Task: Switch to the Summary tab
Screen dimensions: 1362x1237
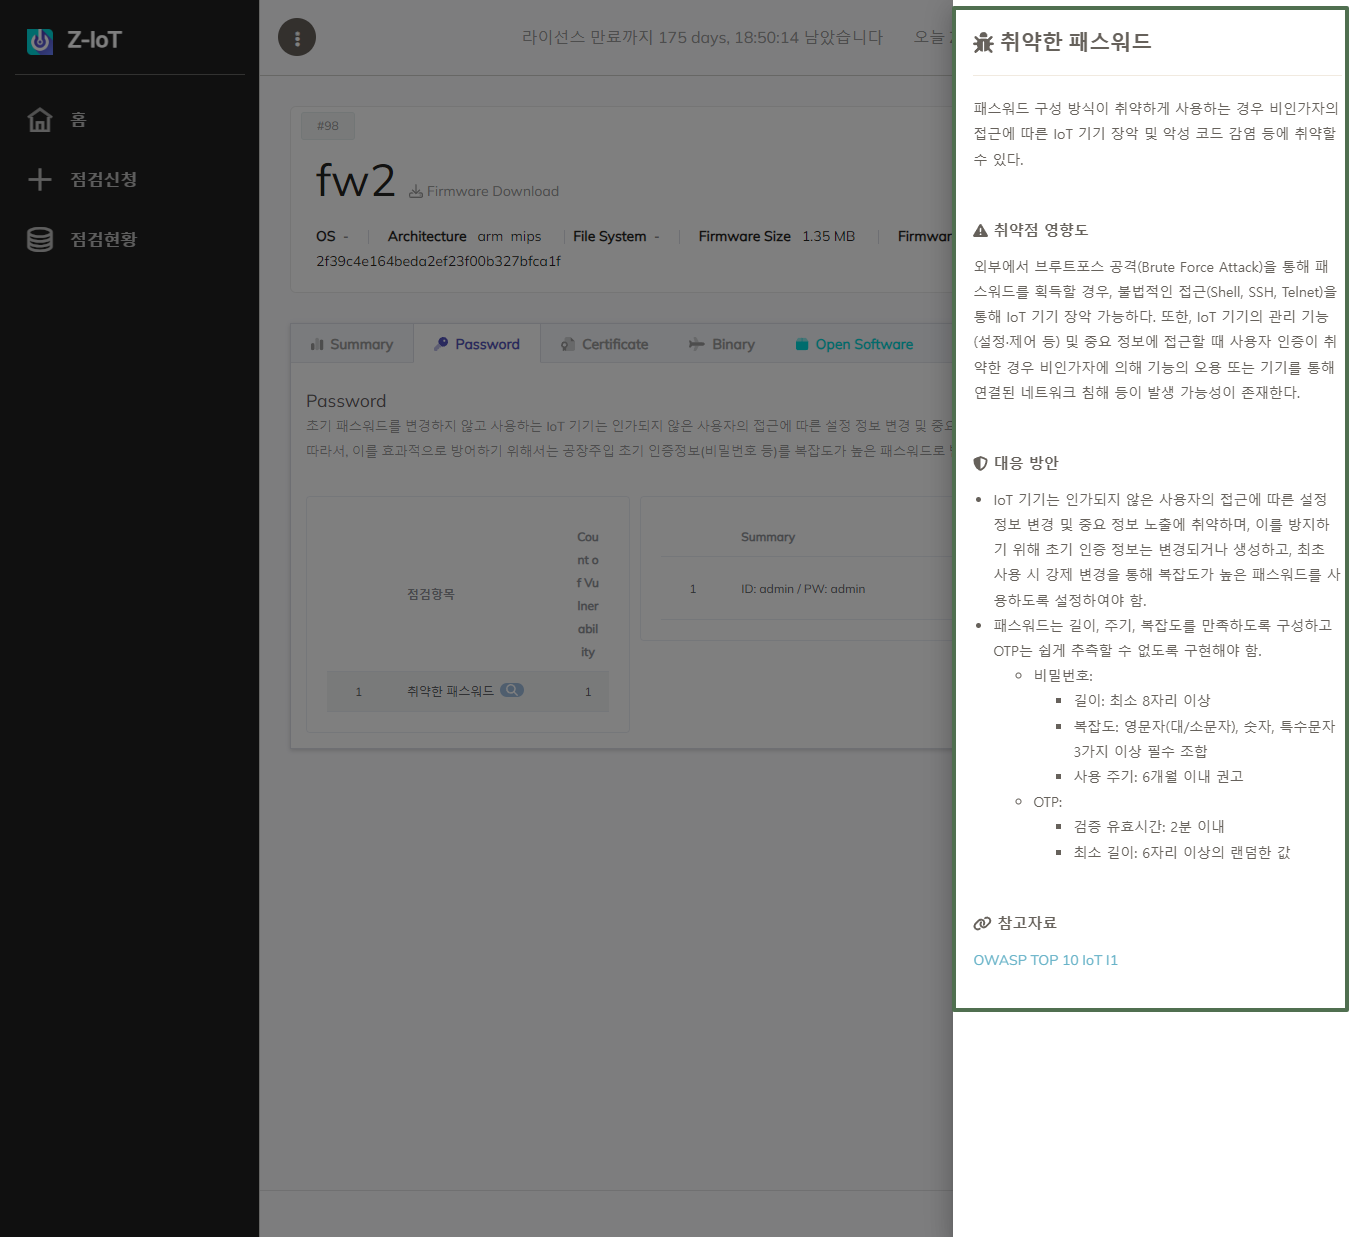Action: pos(352,344)
